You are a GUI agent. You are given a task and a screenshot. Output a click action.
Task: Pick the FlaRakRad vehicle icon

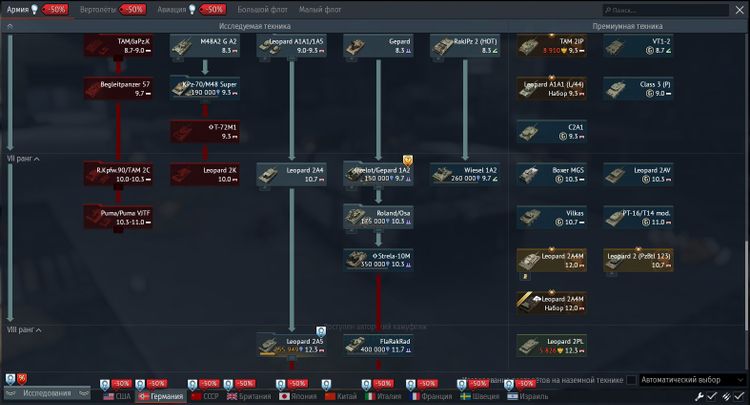coord(378,345)
